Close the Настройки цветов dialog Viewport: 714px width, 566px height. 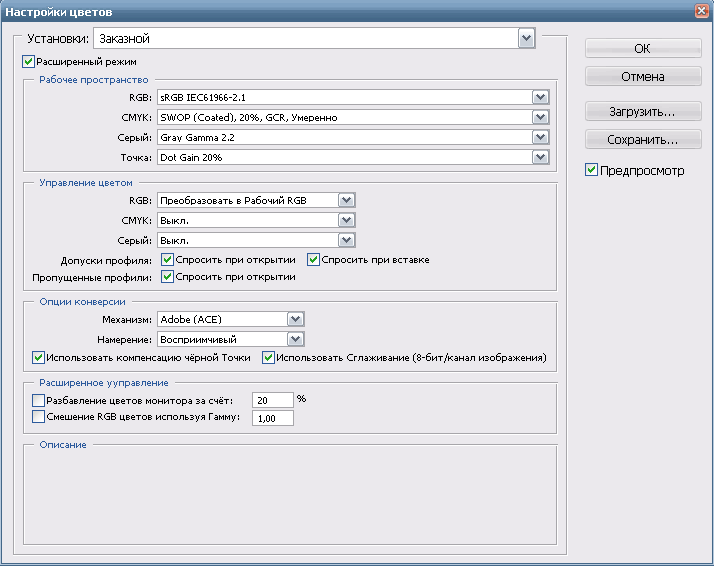coord(702,11)
